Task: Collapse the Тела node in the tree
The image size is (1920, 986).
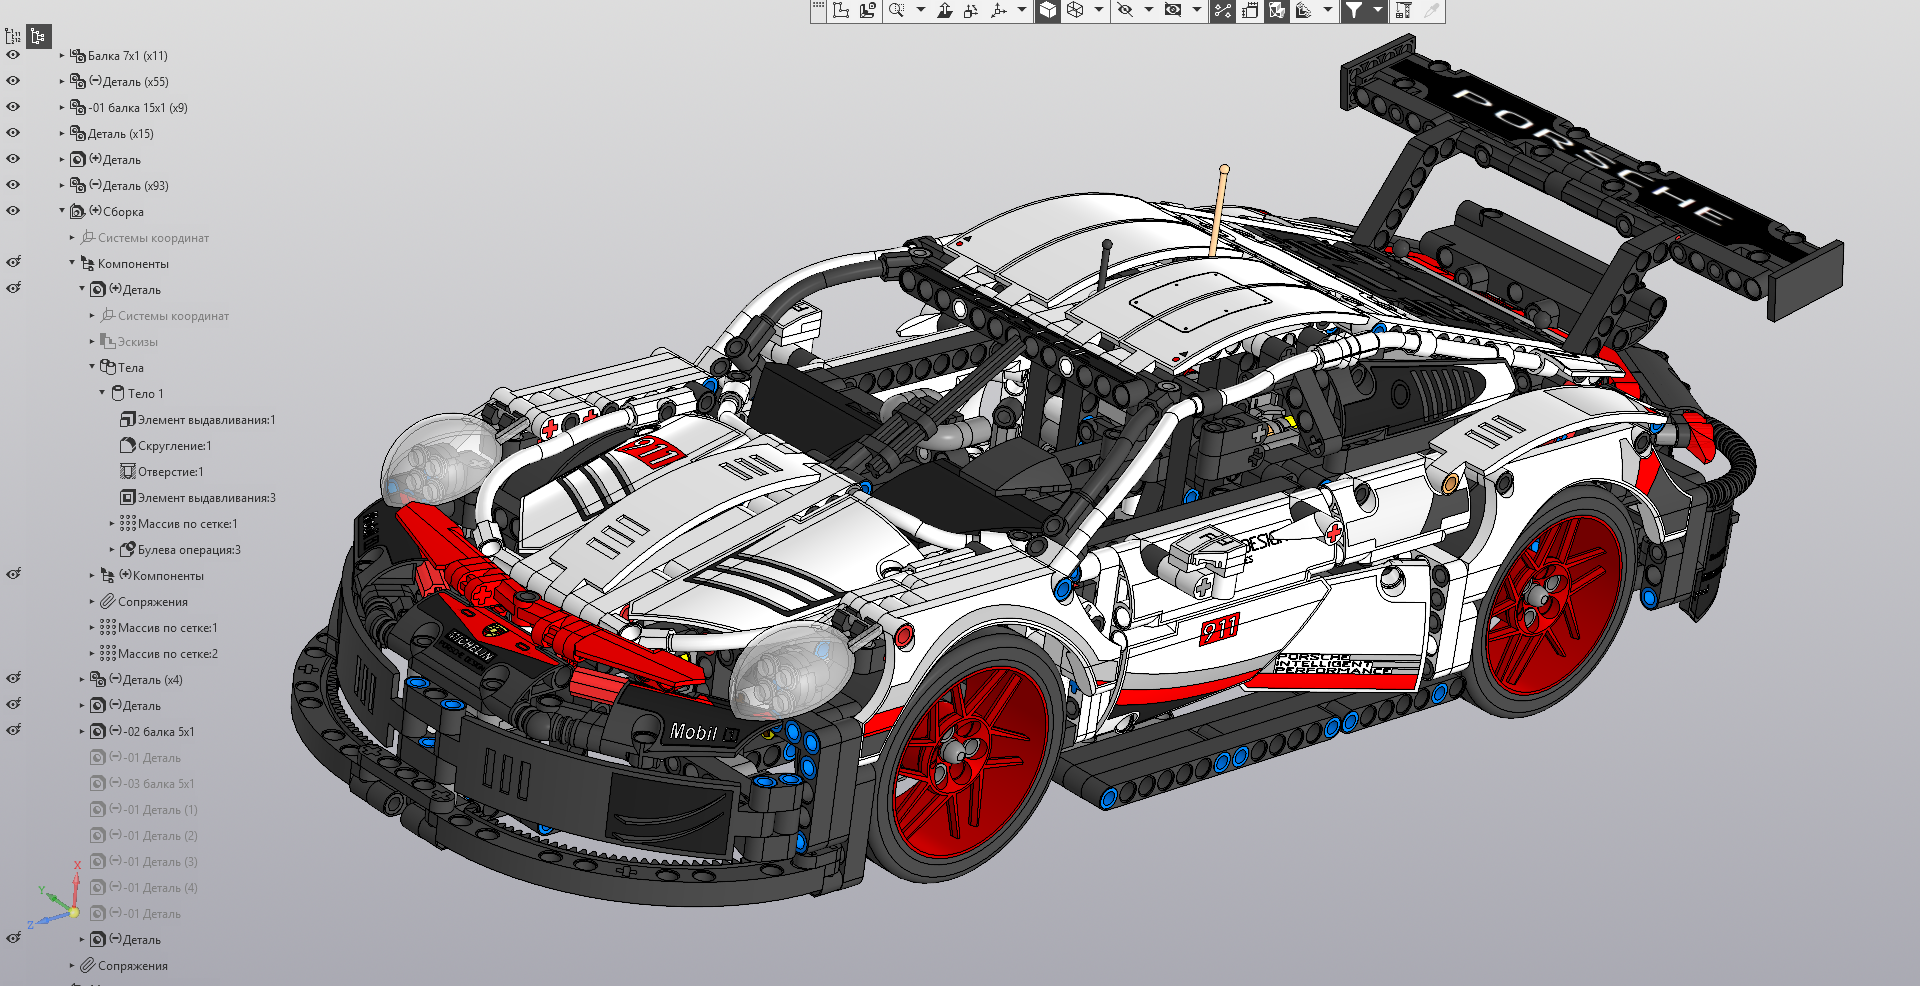Action: 92,367
